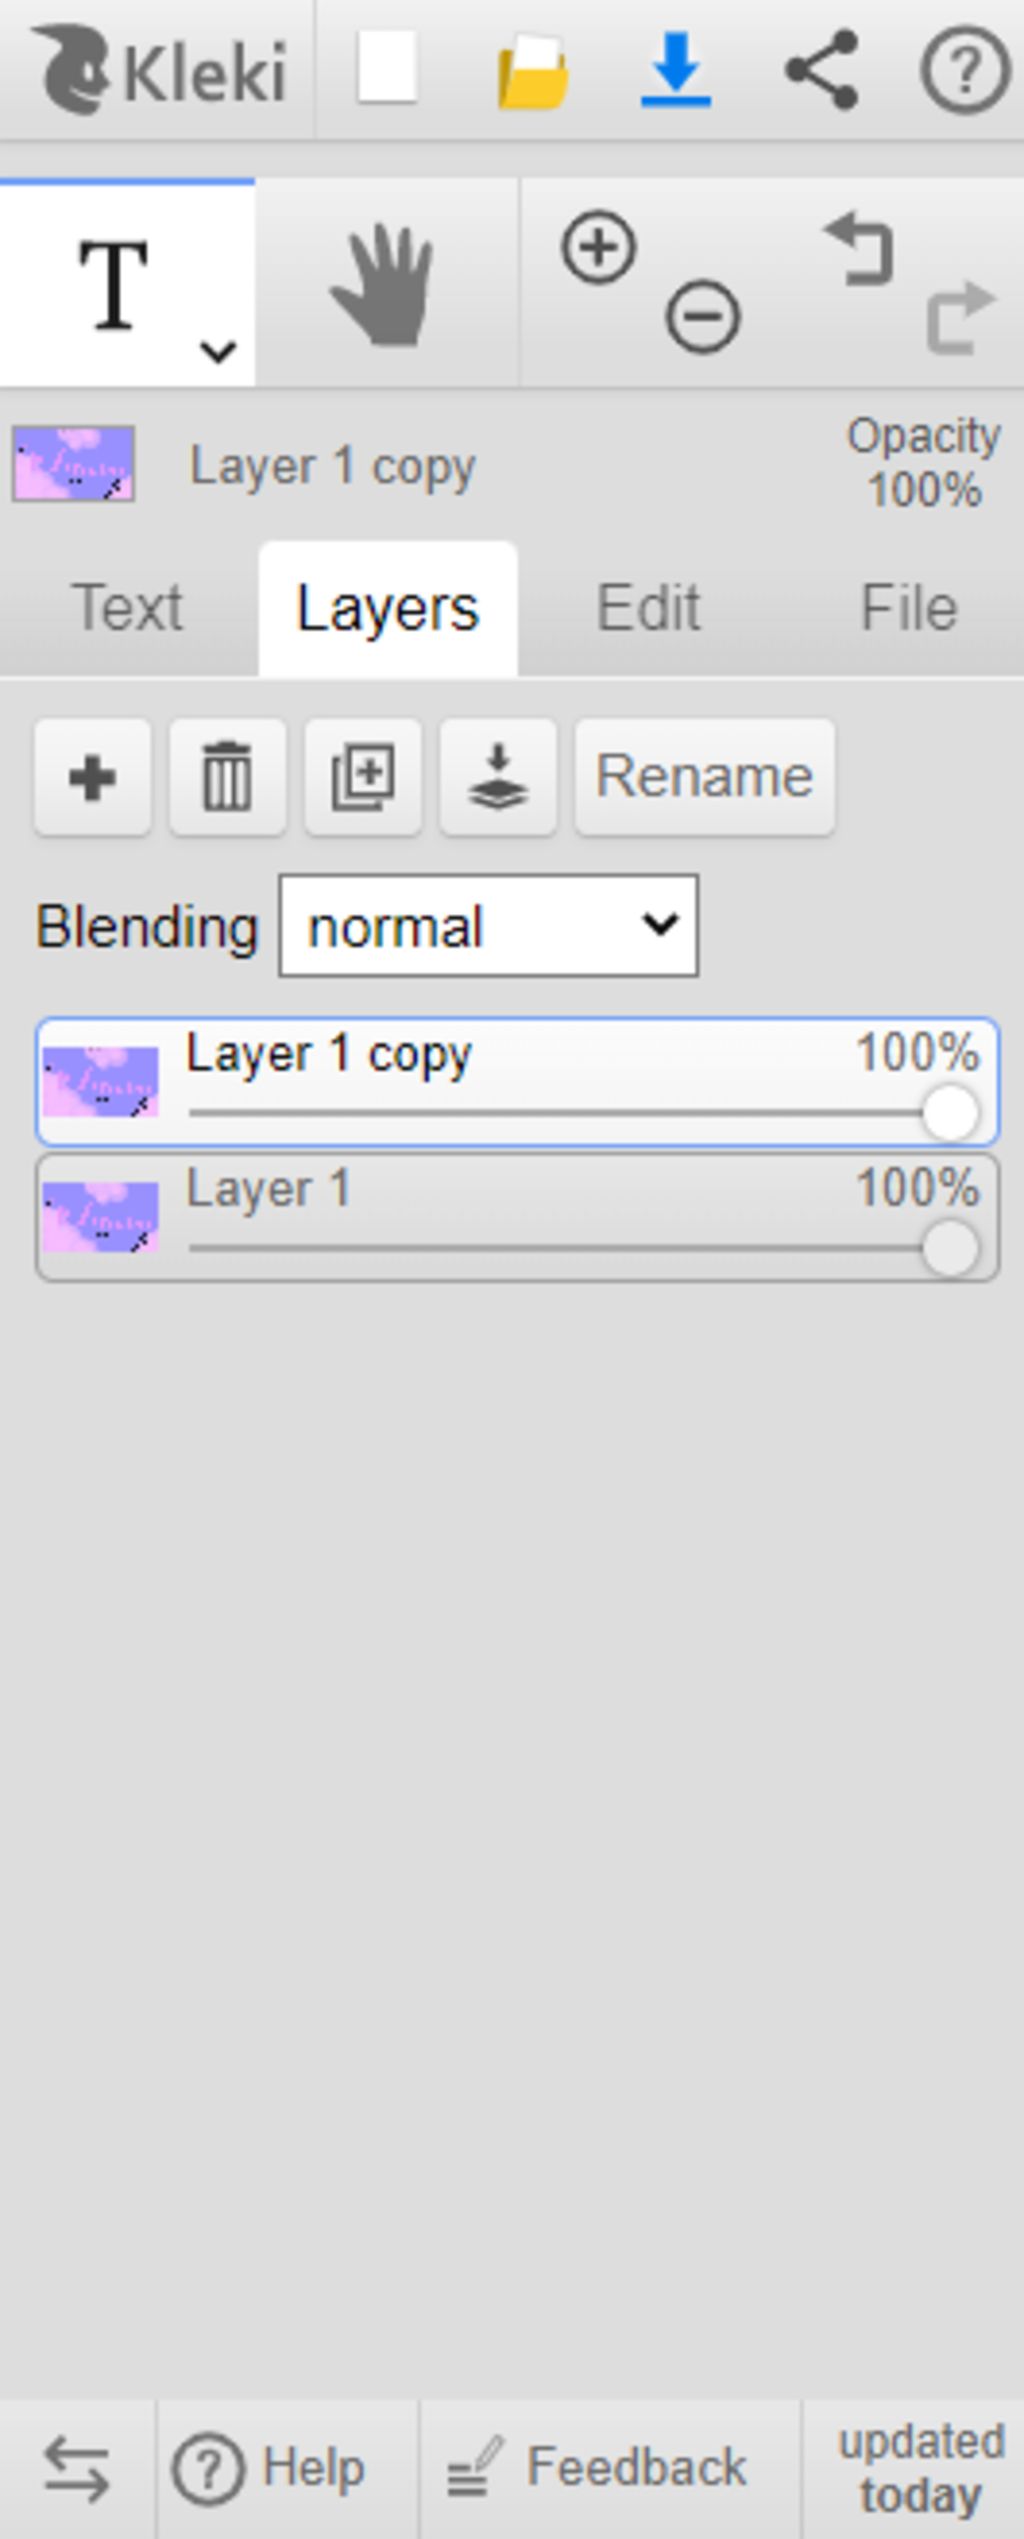This screenshot has height=2539, width=1024.
Task: Merge layer down with merge icon
Action: click(497, 777)
